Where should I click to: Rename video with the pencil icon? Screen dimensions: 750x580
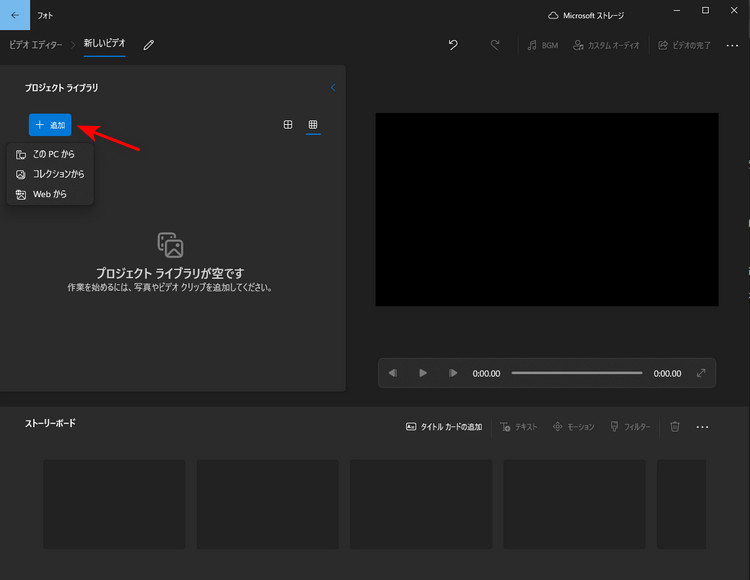tap(149, 45)
